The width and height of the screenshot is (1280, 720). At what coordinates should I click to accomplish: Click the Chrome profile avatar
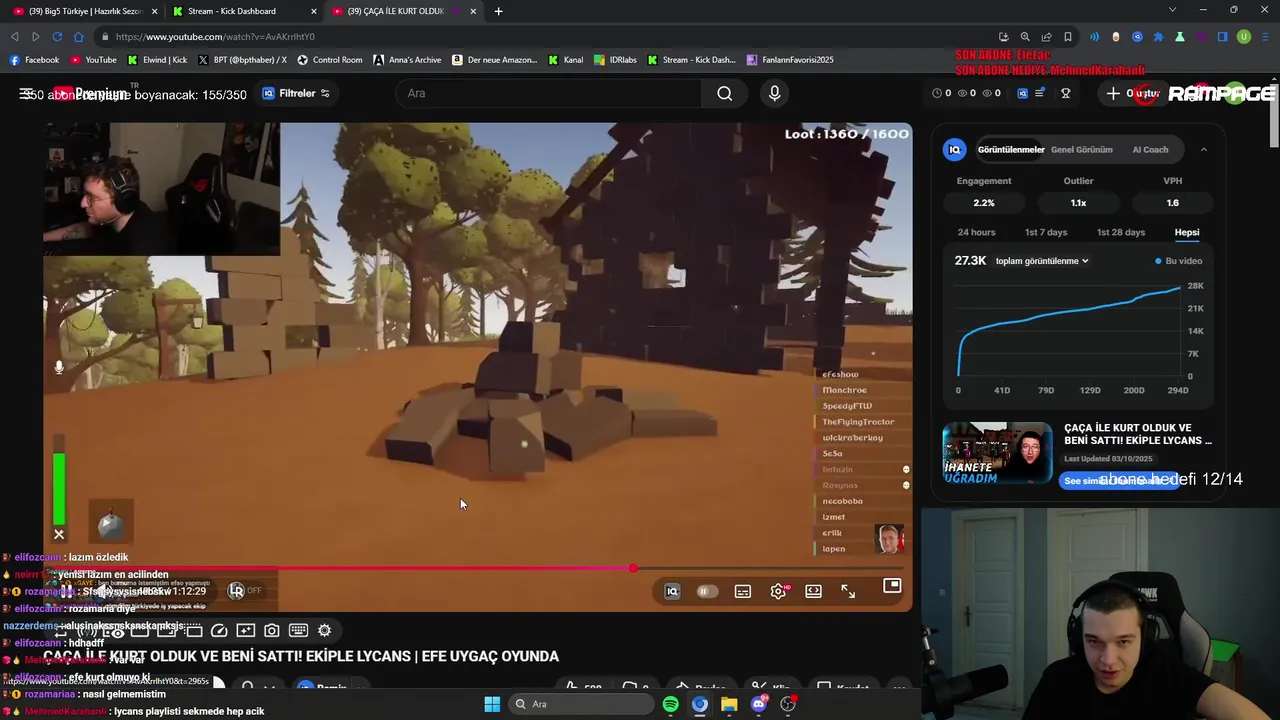[1244, 37]
